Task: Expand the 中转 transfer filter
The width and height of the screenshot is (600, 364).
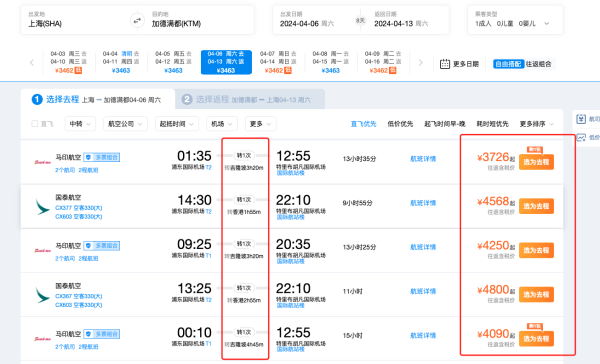Action: click(80, 124)
